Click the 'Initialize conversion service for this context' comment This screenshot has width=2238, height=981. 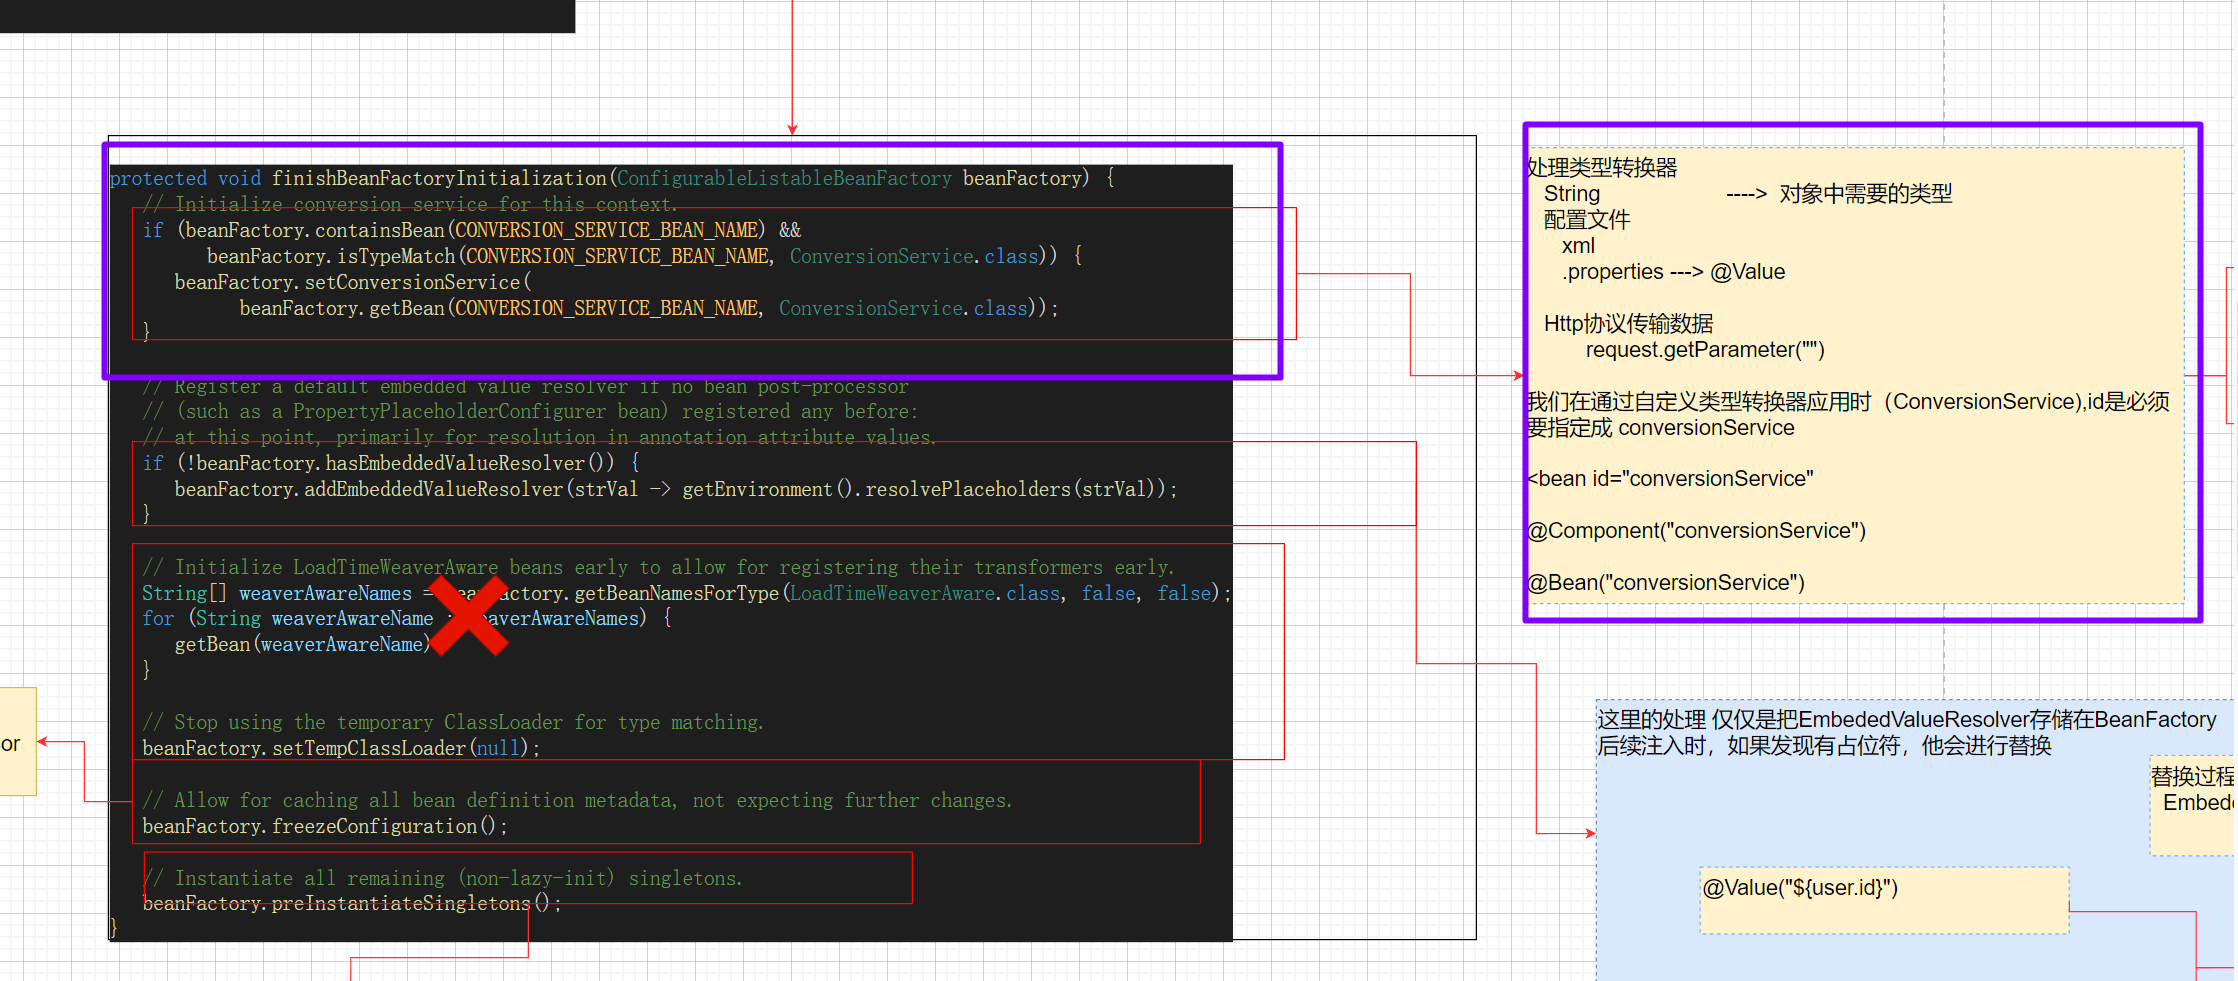click(410, 204)
